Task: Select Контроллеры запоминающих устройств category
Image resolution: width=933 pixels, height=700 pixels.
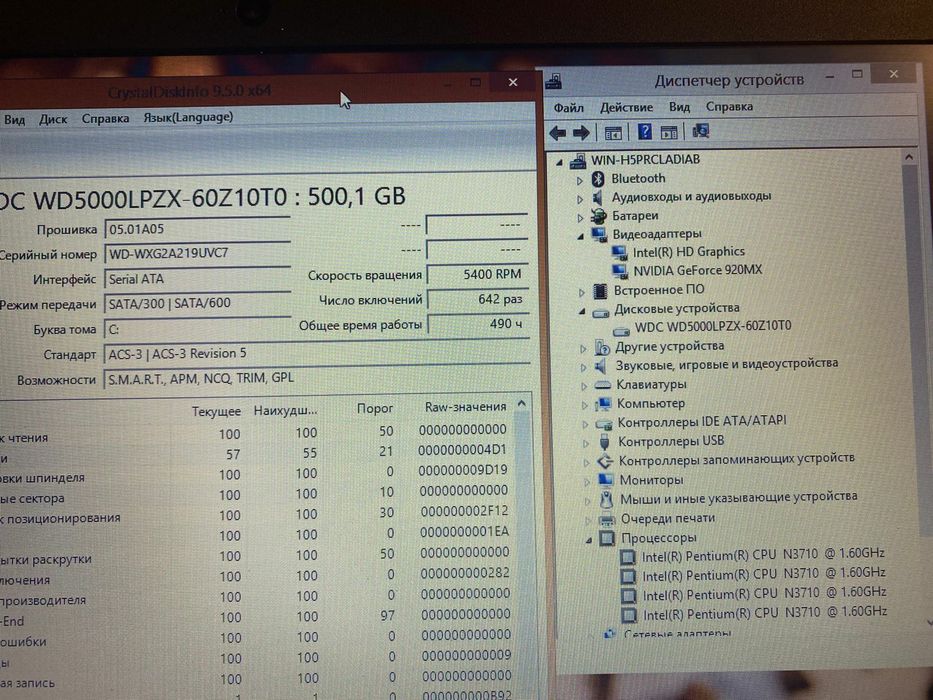Action: pyautogui.click(x=737, y=460)
